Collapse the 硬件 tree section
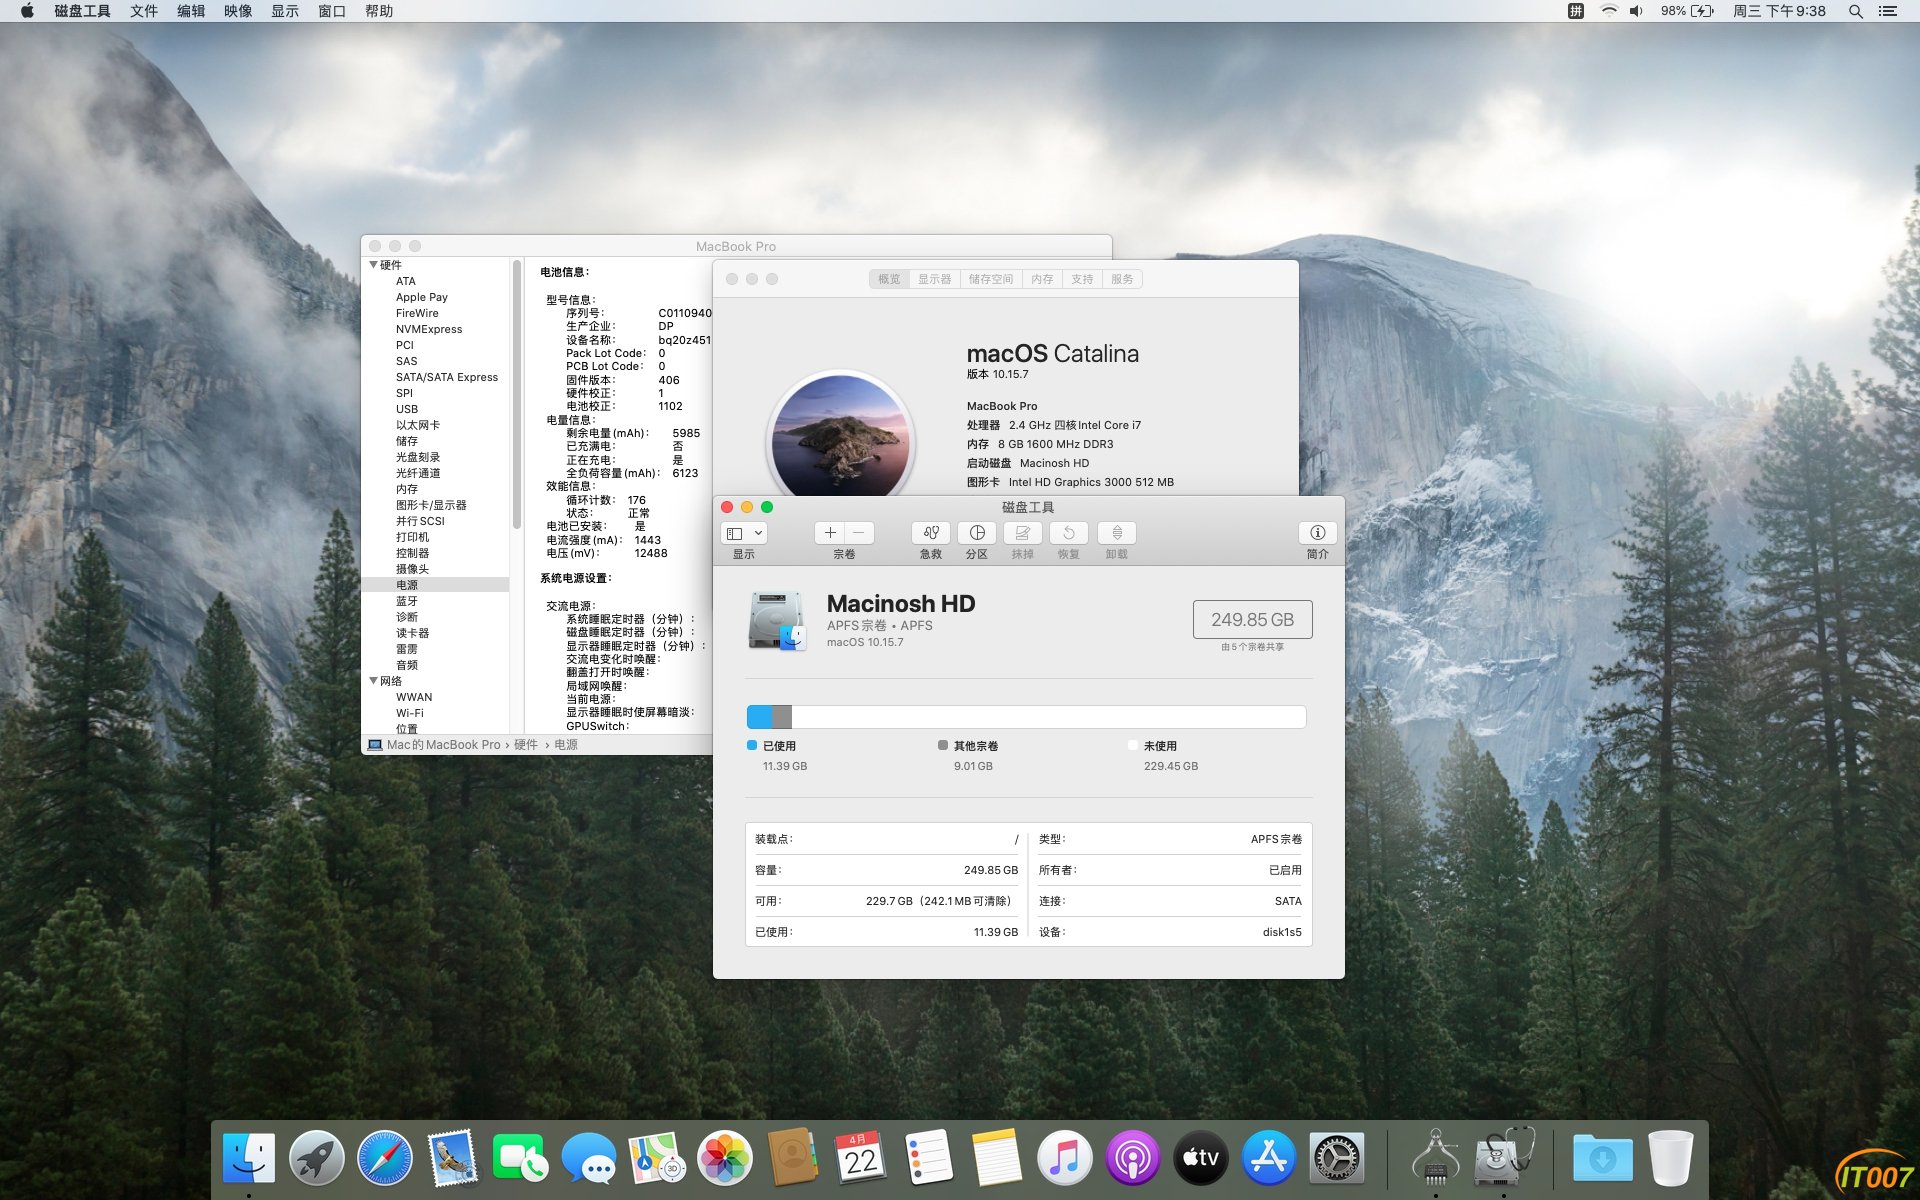The height and width of the screenshot is (1200, 1920). pos(373,265)
